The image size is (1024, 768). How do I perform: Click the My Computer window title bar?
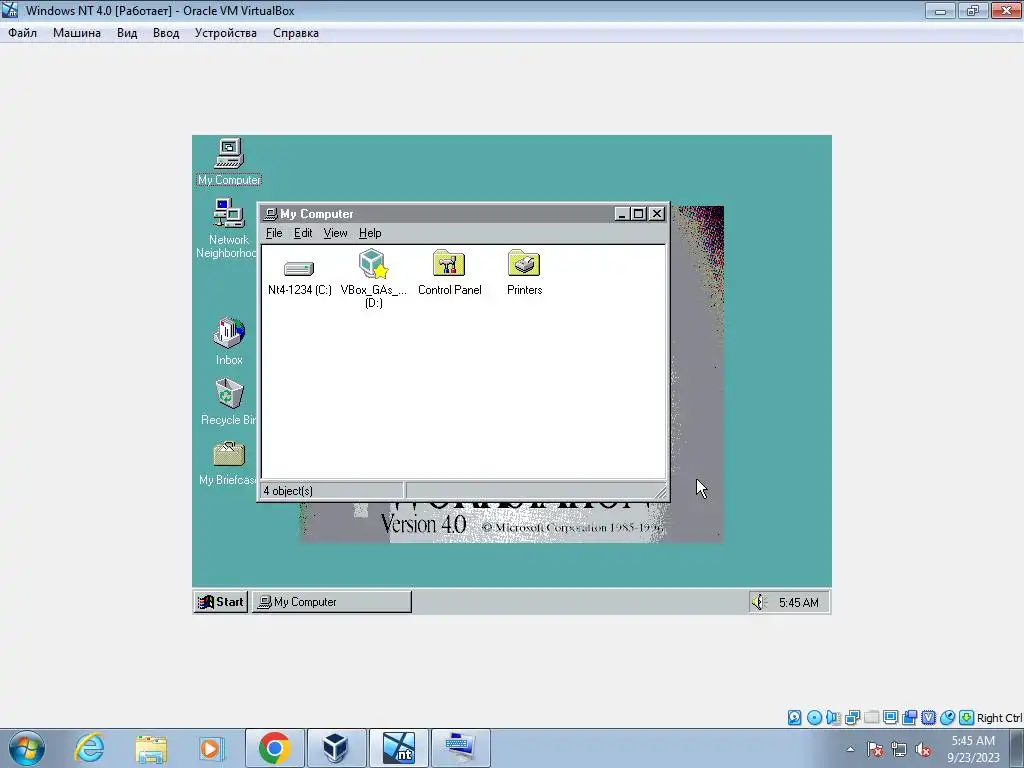click(464, 214)
